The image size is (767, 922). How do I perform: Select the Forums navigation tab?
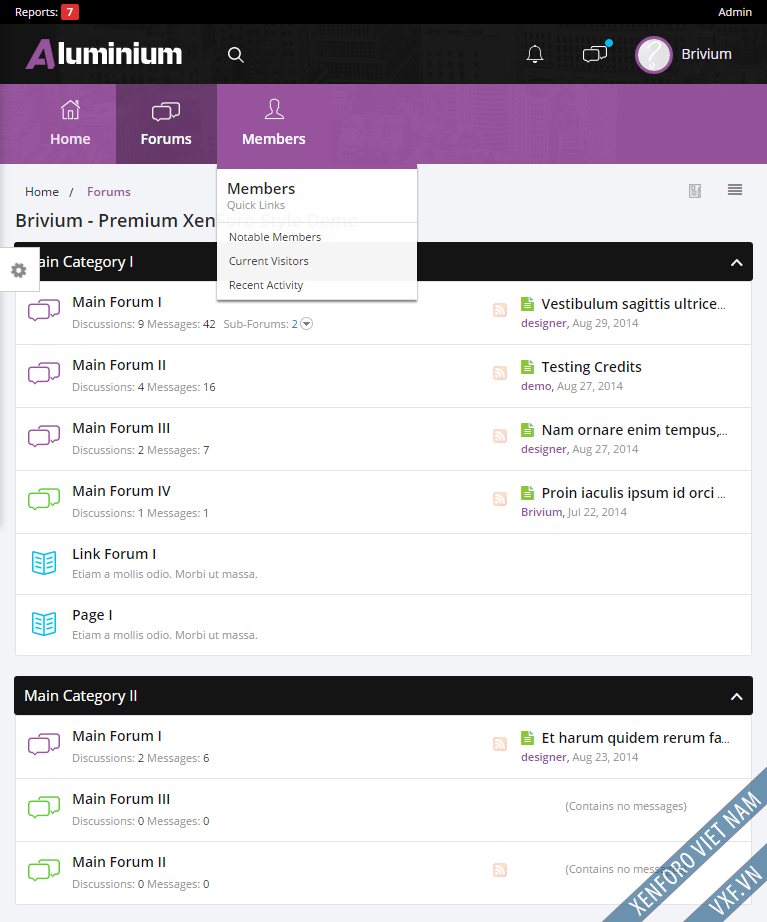coord(166,124)
